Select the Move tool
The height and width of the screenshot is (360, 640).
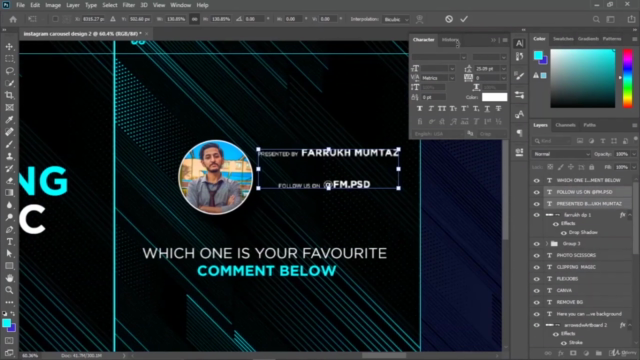click(9, 47)
